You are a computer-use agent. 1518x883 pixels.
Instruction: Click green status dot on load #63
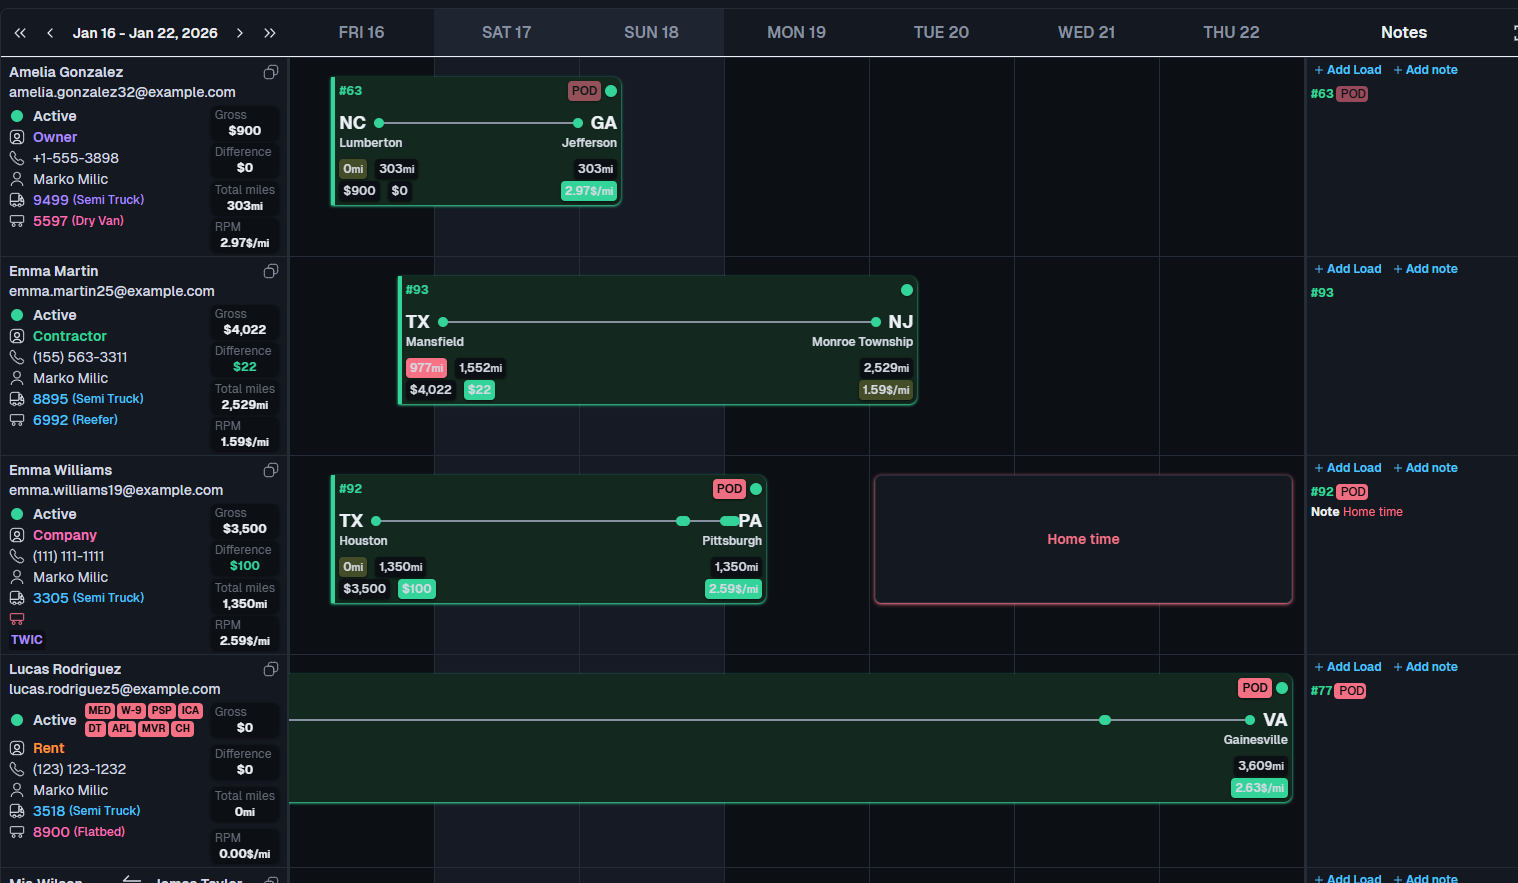coord(611,91)
